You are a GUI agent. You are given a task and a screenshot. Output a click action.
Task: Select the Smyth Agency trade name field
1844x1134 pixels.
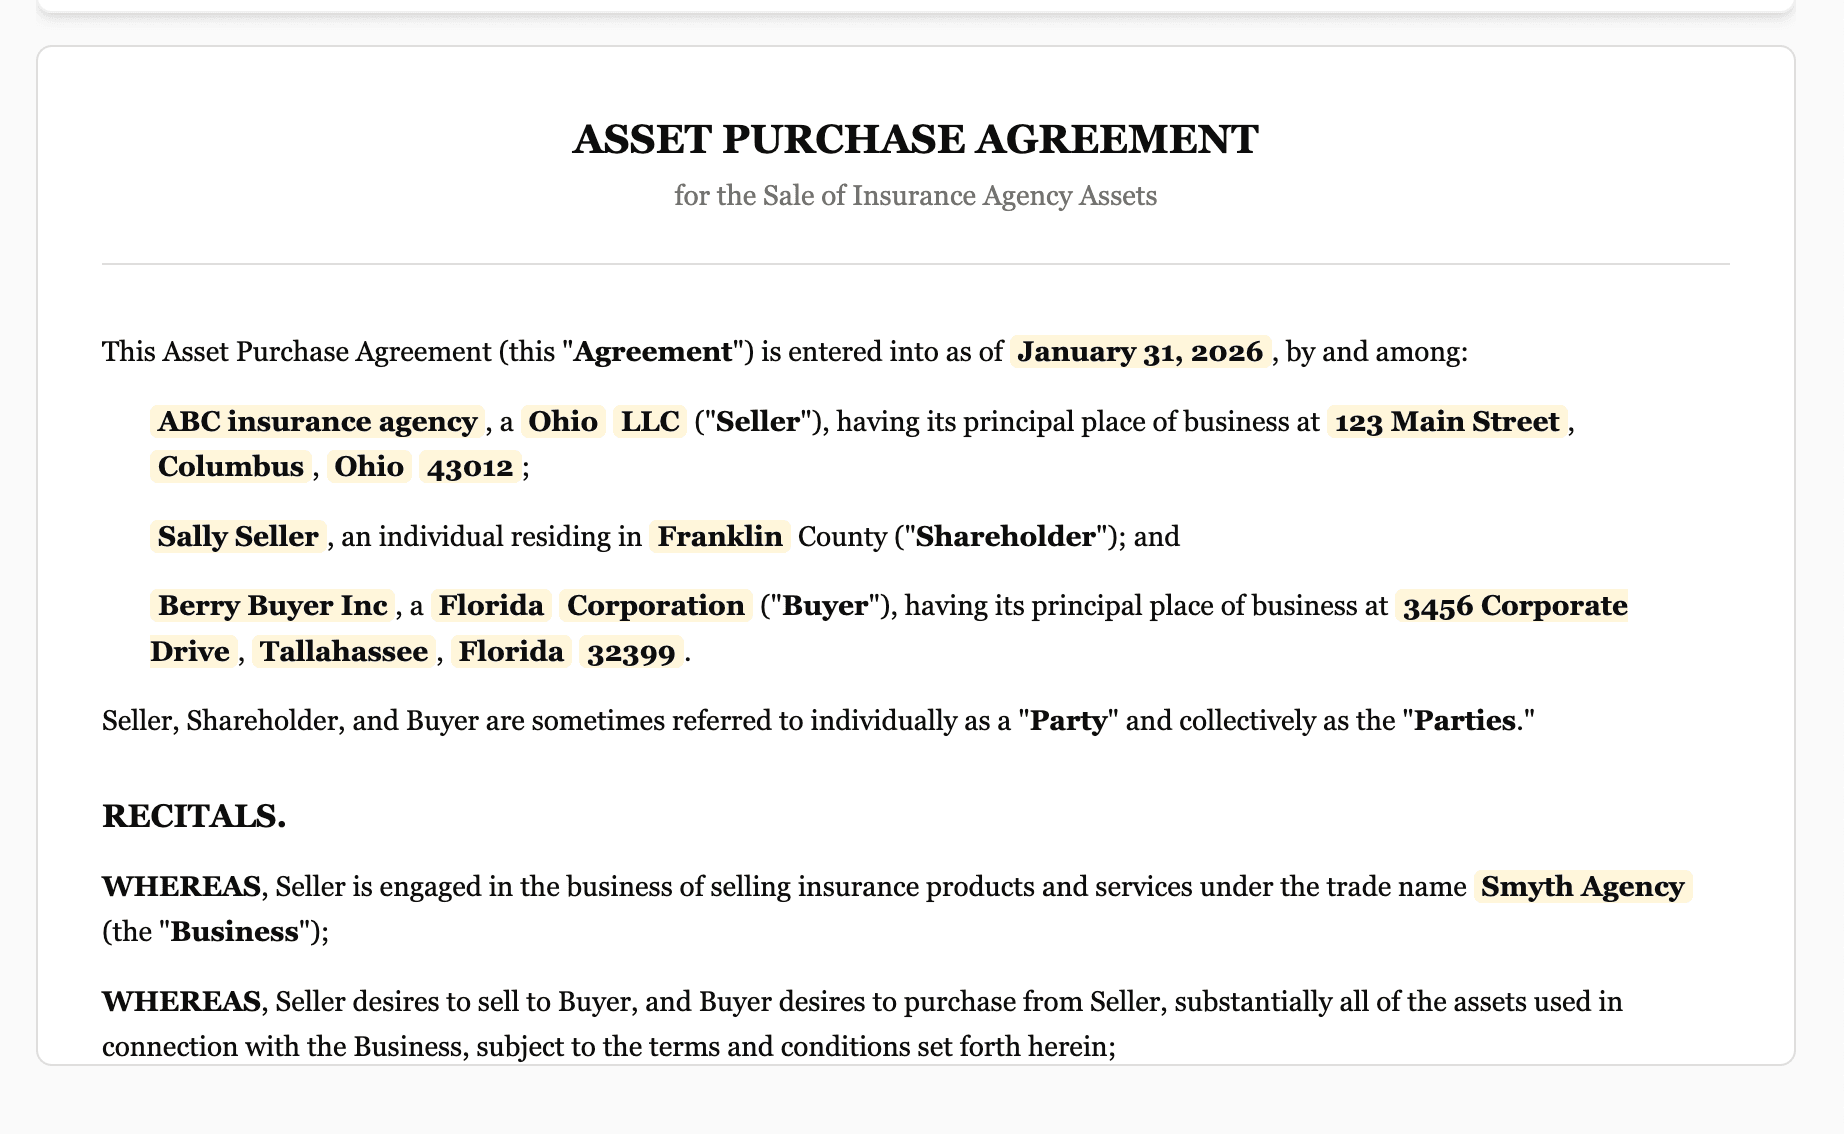(1582, 887)
